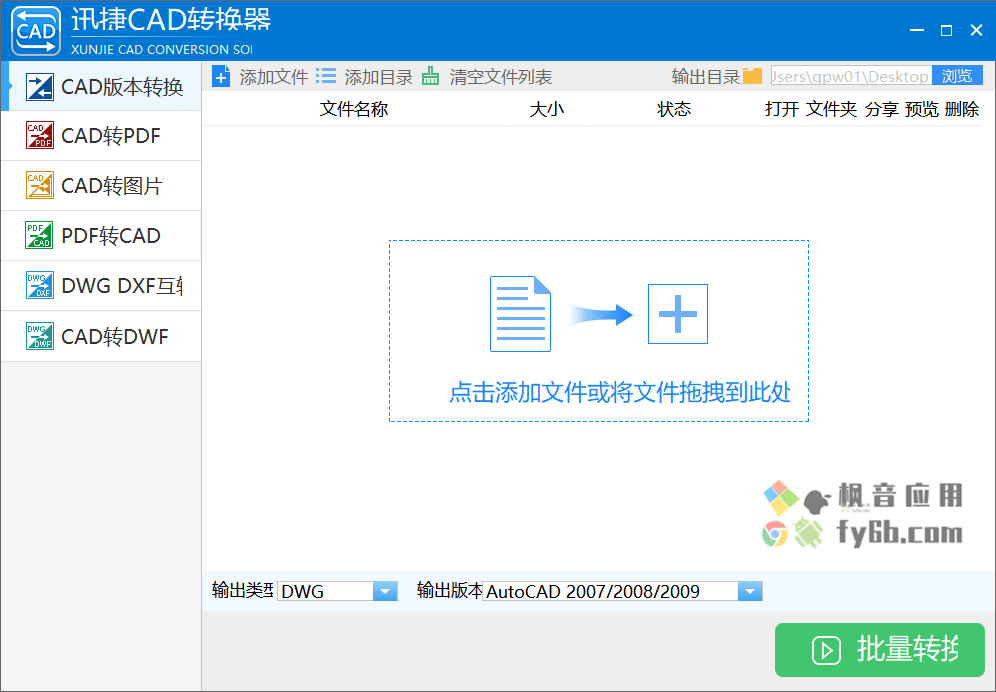Image resolution: width=996 pixels, height=692 pixels.
Task: Click the CAD转DWF sidebar icon
Action: (39, 336)
